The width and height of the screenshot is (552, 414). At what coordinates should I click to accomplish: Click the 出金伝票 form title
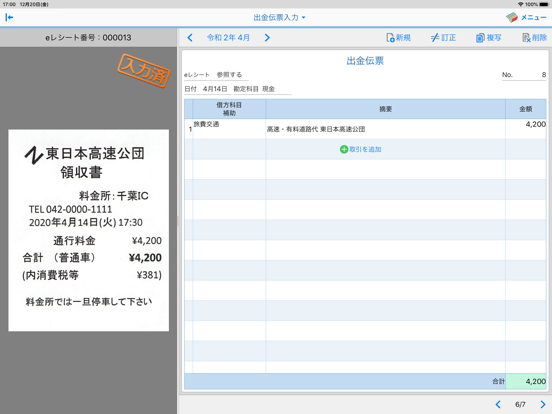365,61
